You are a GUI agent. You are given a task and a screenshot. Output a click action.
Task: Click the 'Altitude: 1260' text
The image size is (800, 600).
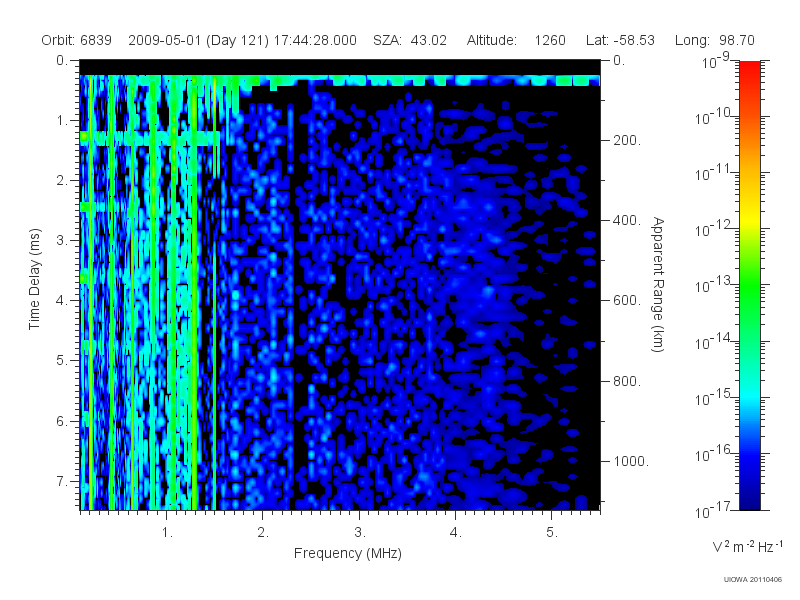pos(516,40)
